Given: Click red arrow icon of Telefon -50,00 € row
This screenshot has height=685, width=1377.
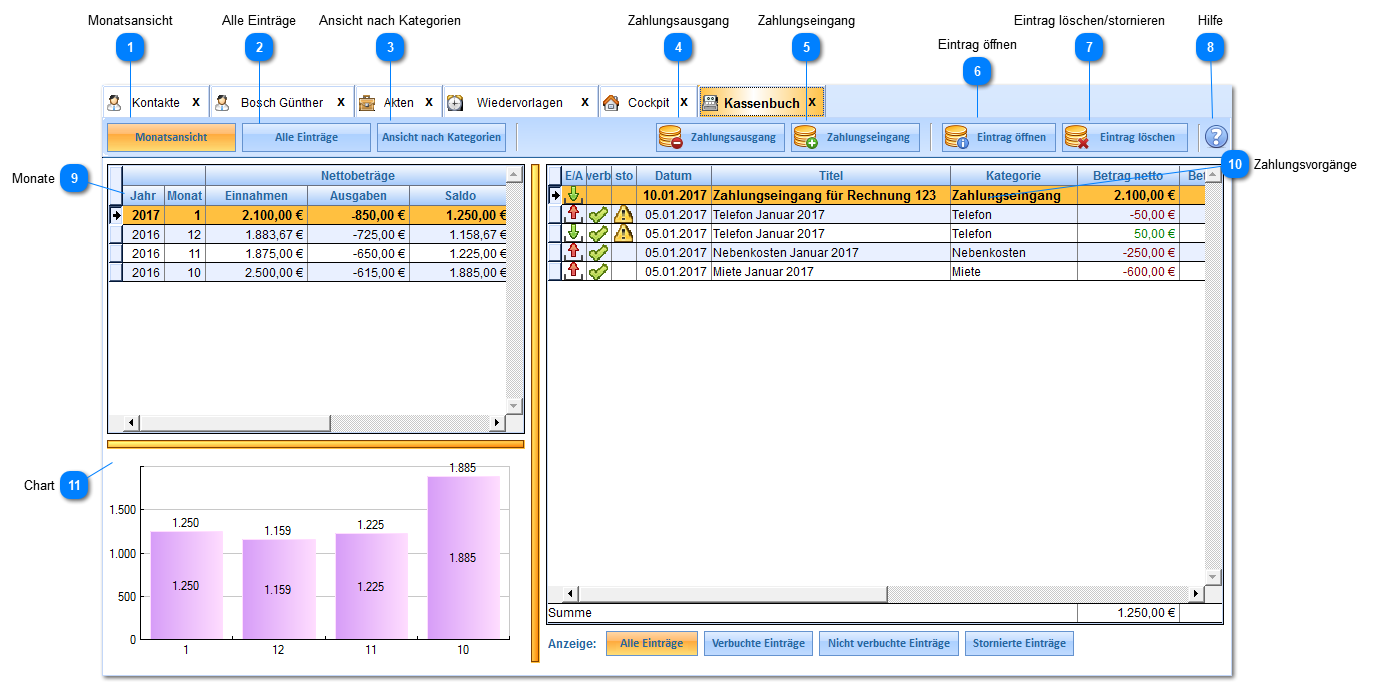Looking at the screenshot, I should point(574,214).
